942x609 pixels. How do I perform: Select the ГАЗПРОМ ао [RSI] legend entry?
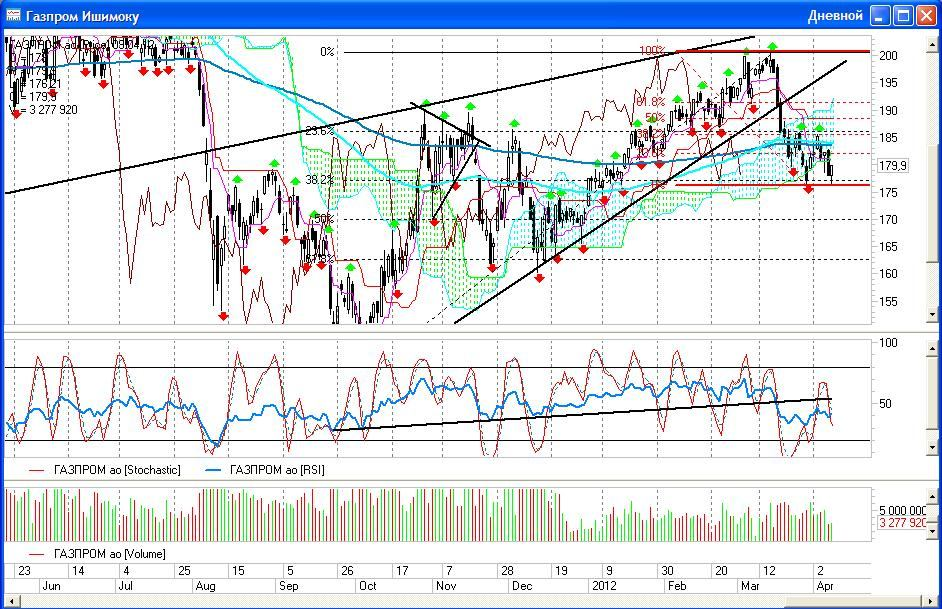pos(265,470)
